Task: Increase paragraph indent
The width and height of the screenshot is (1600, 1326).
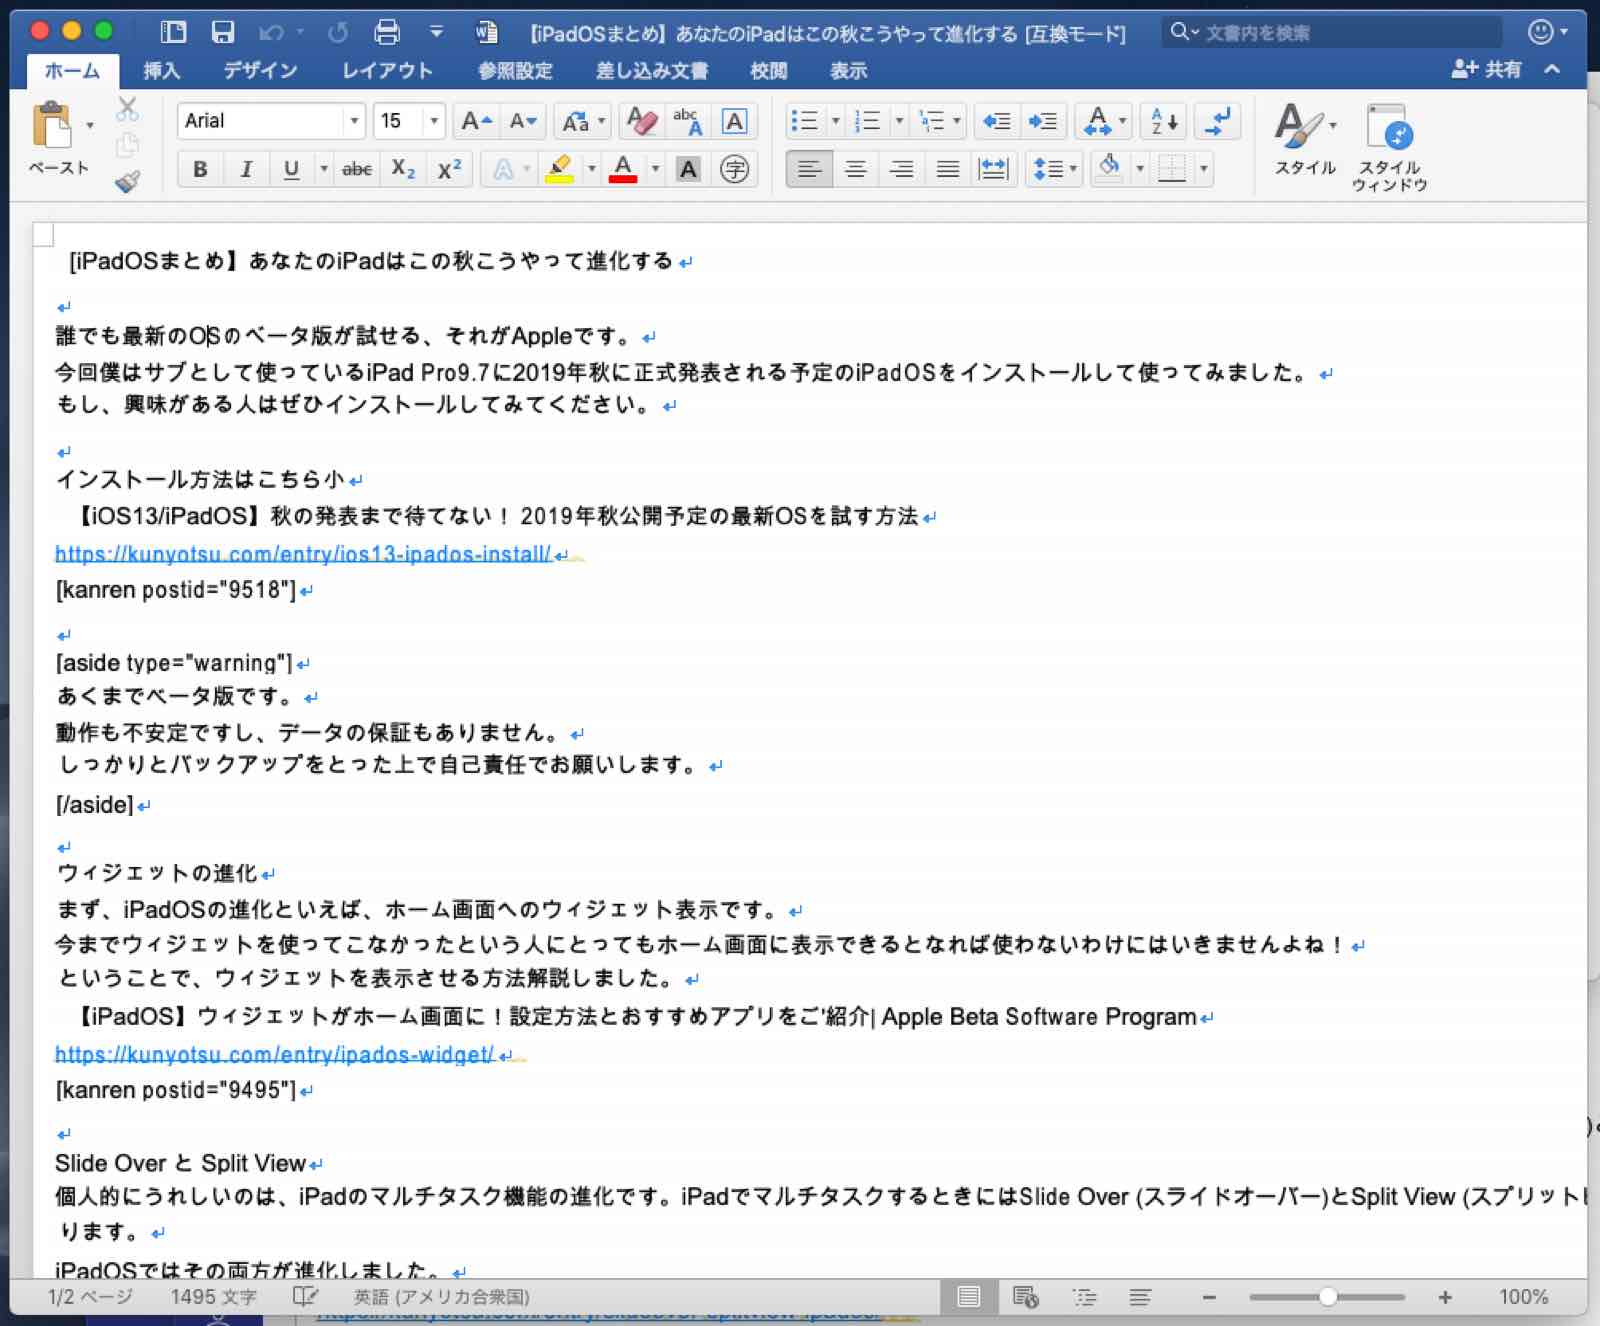Action: (1043, 122)
